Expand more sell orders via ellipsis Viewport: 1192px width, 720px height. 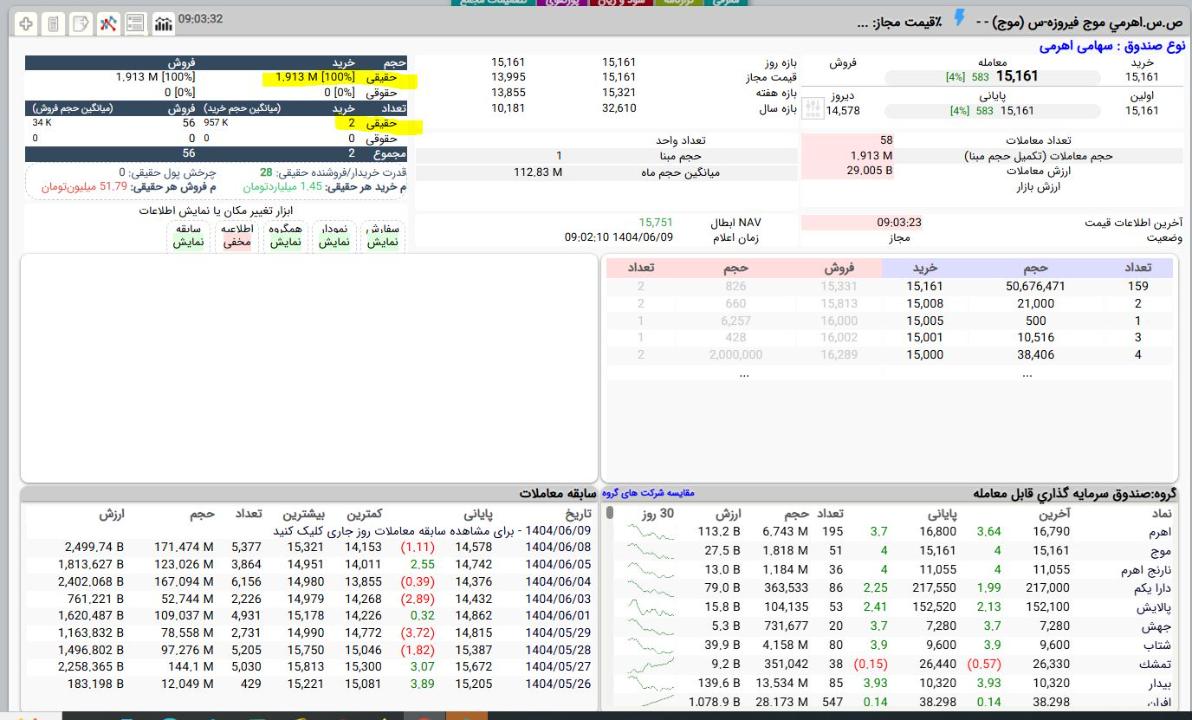(x=742, y=374)
